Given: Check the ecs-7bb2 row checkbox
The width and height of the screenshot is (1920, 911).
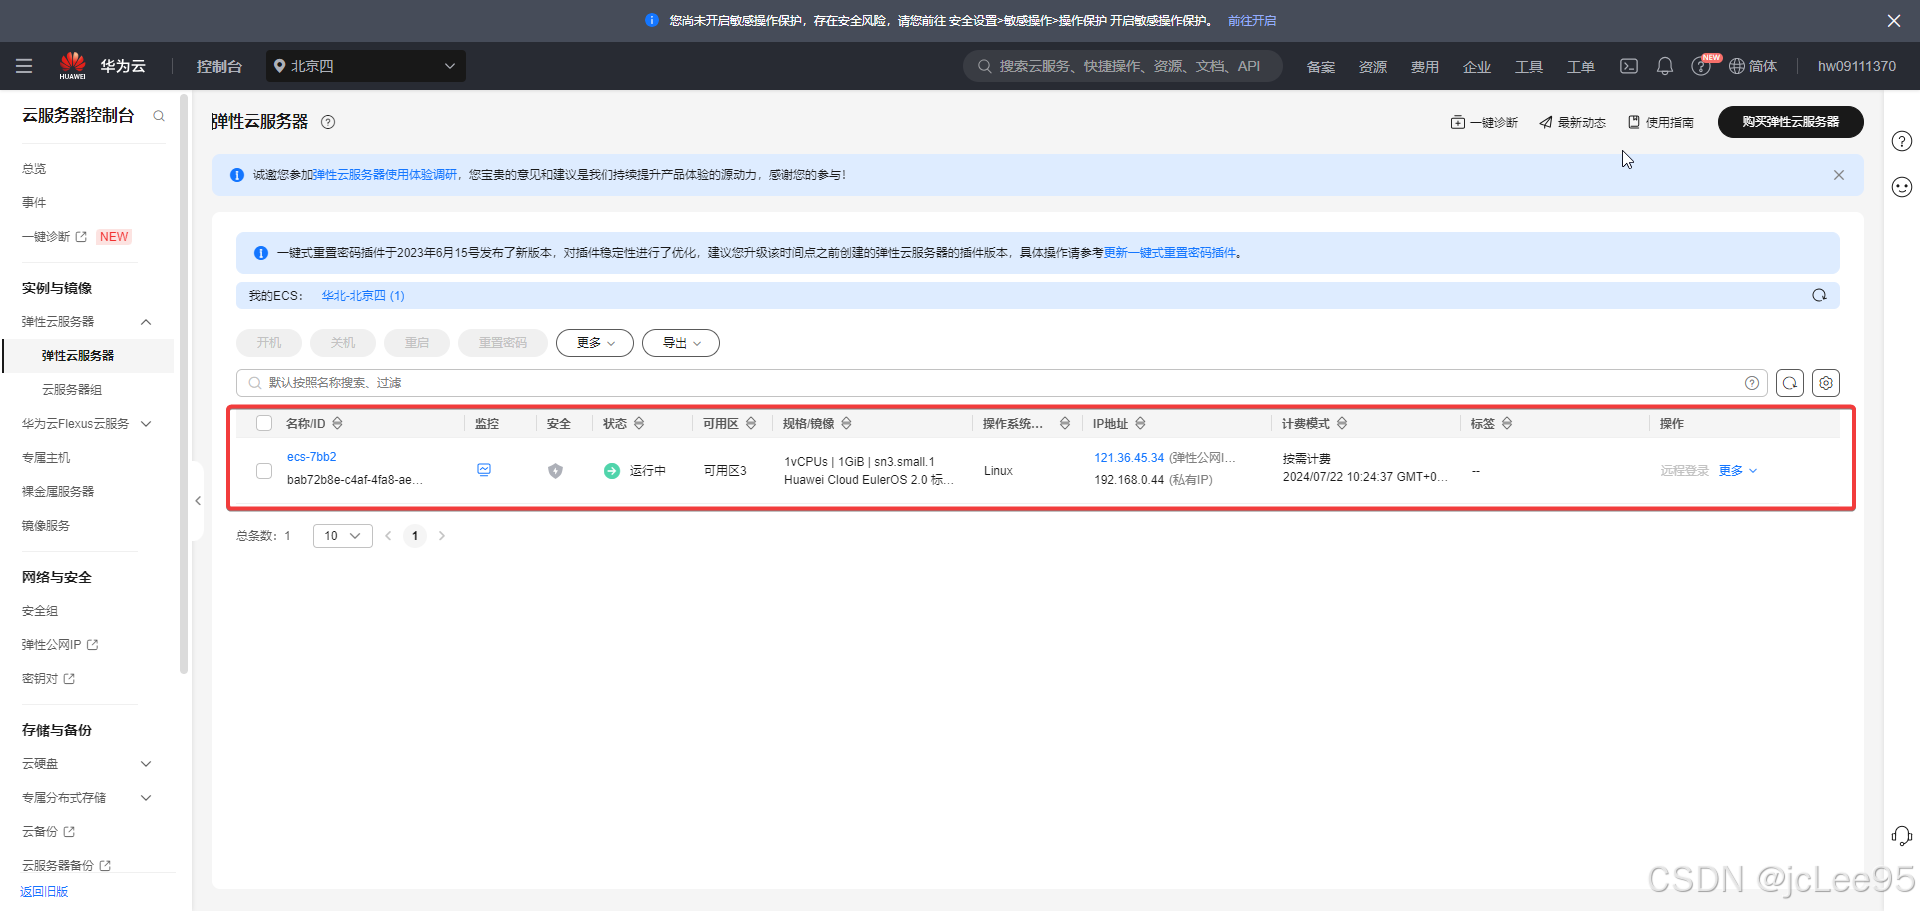Looking at the screenshot, I should 264,471.
